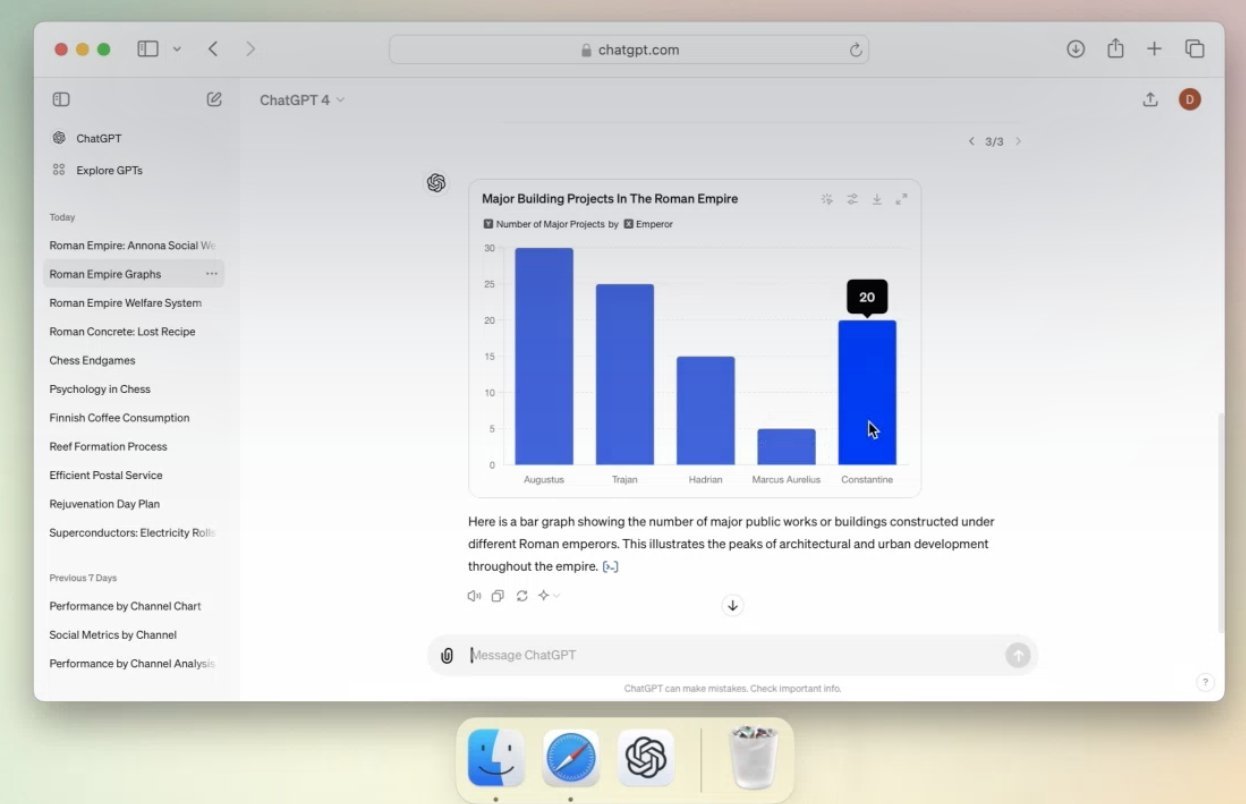The width and height of the screenshot is (1246, 804).
Task: Go to previous response version arrow
Action: 971,141
